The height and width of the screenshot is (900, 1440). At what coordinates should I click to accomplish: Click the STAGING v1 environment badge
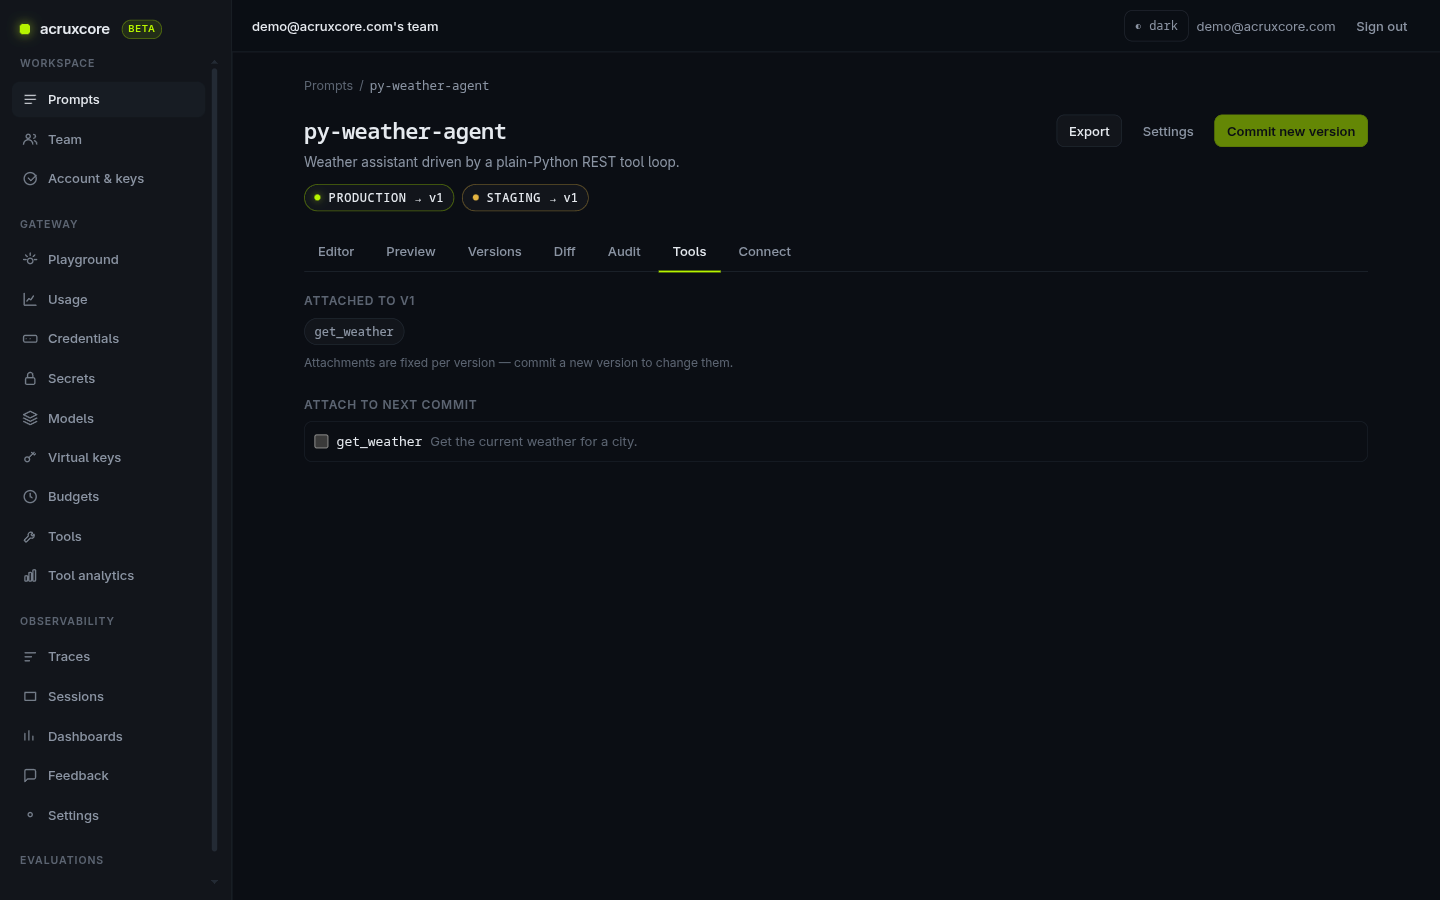pyautogui.click(x=525, y=198)
